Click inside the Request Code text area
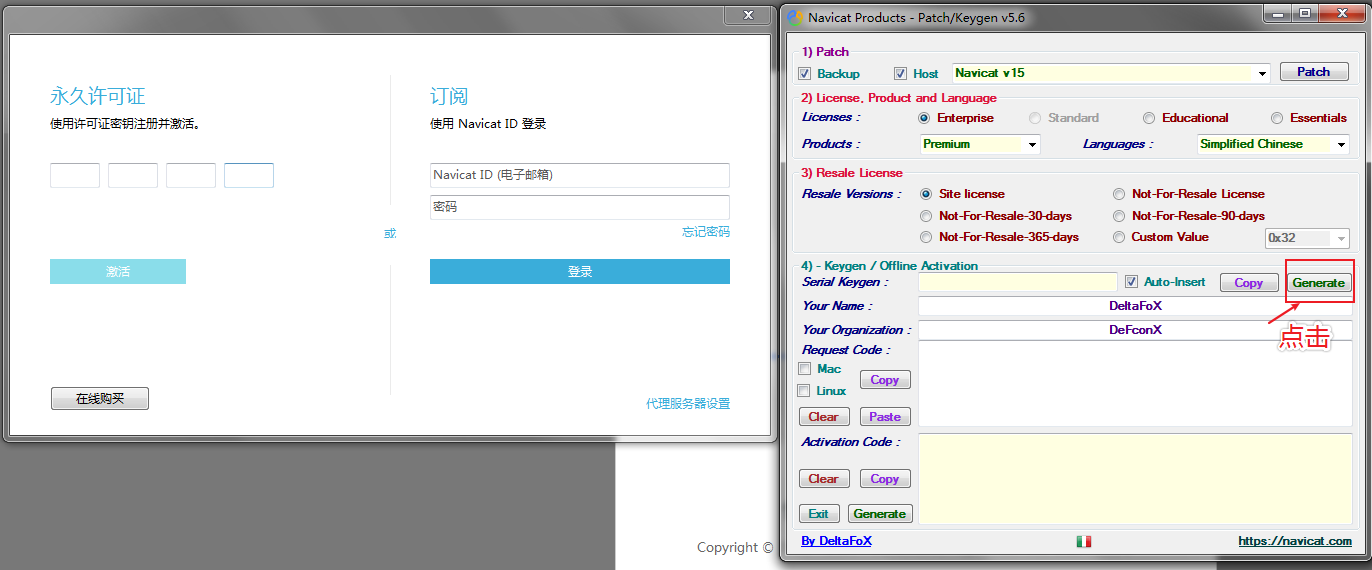 click(x=1135, y=384)
